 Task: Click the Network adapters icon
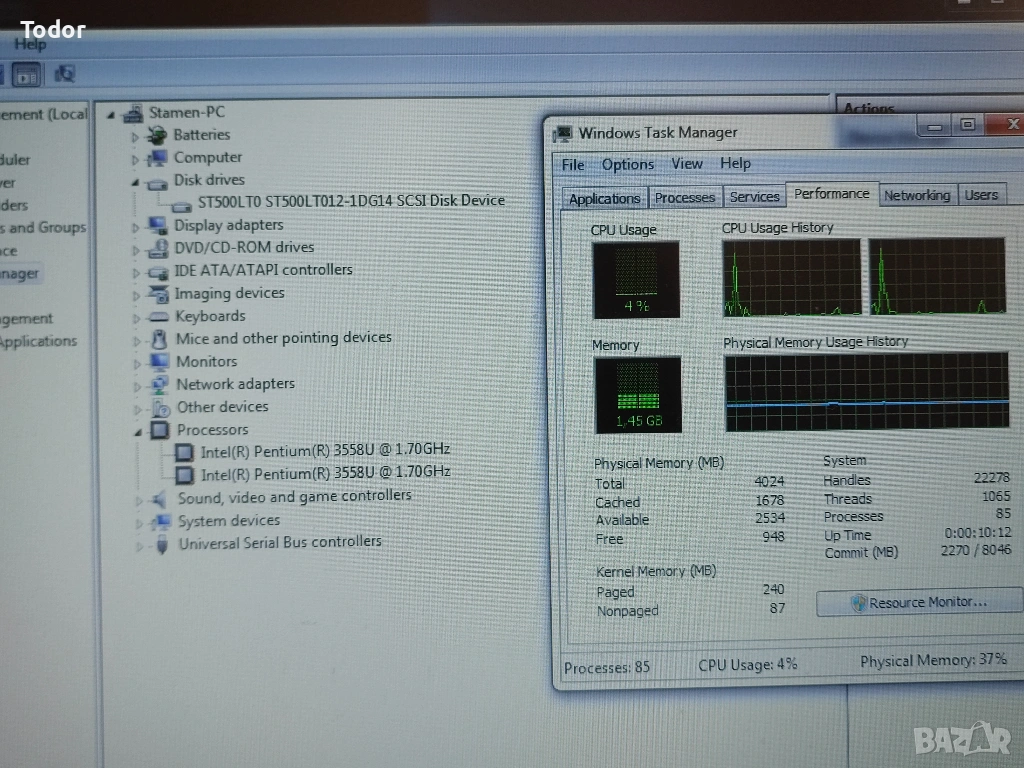point(159,385)
